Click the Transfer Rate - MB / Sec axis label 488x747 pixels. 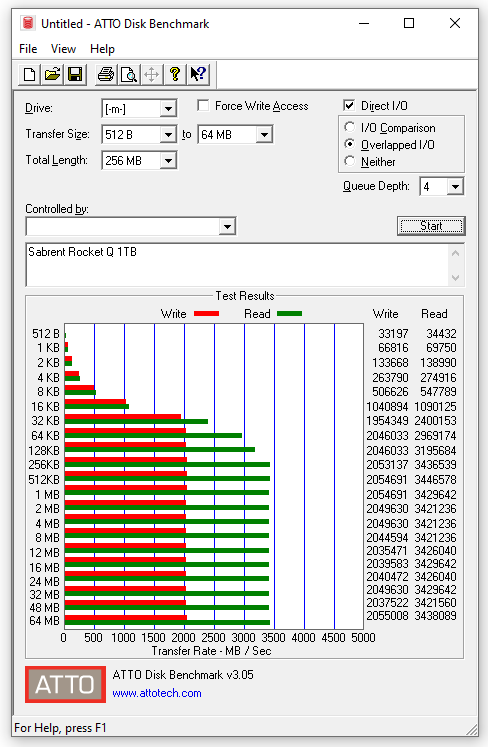click(211, 651)
